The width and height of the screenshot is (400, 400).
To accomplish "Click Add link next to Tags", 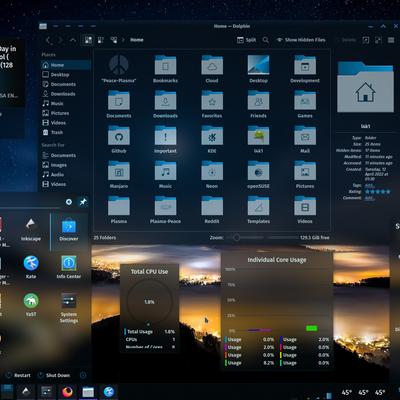I will click(369, 185).
